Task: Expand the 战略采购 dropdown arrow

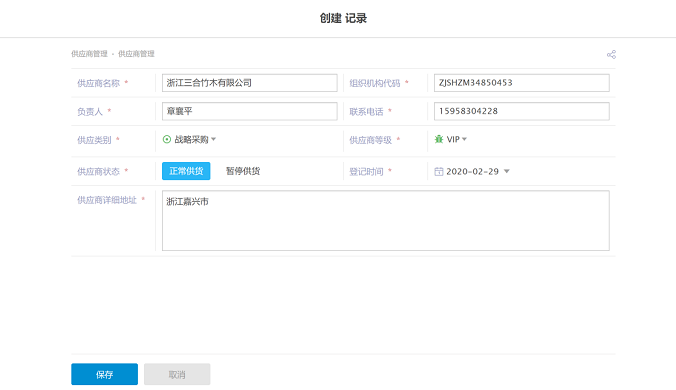Action: pos(213,139)
